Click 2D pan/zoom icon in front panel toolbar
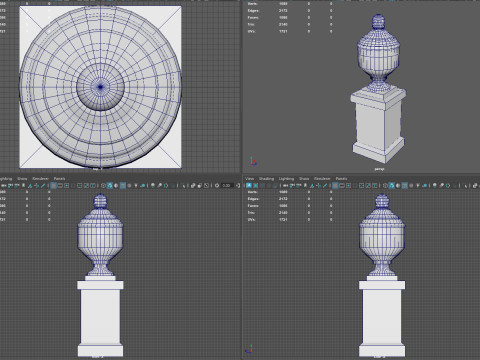 [36, 185]
